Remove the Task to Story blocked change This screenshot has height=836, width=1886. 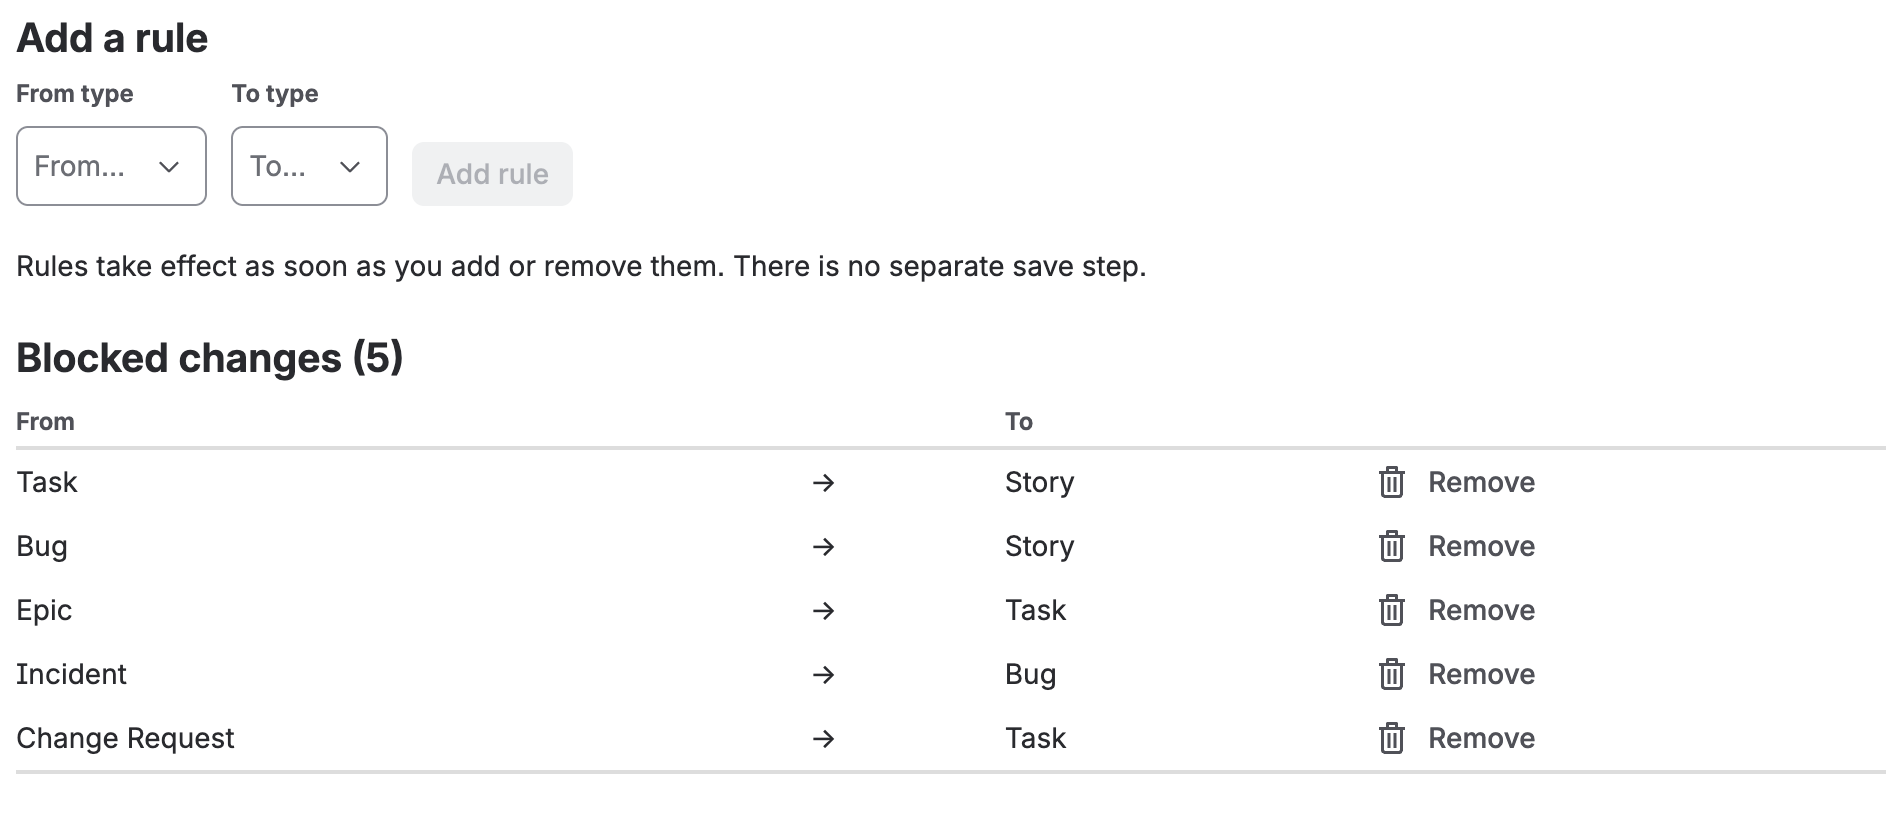coord(1457,482)
